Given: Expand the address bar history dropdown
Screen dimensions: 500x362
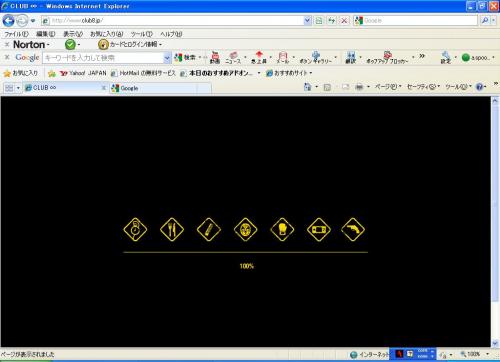Looking at the screenshot, I should [x=307, y=21].
